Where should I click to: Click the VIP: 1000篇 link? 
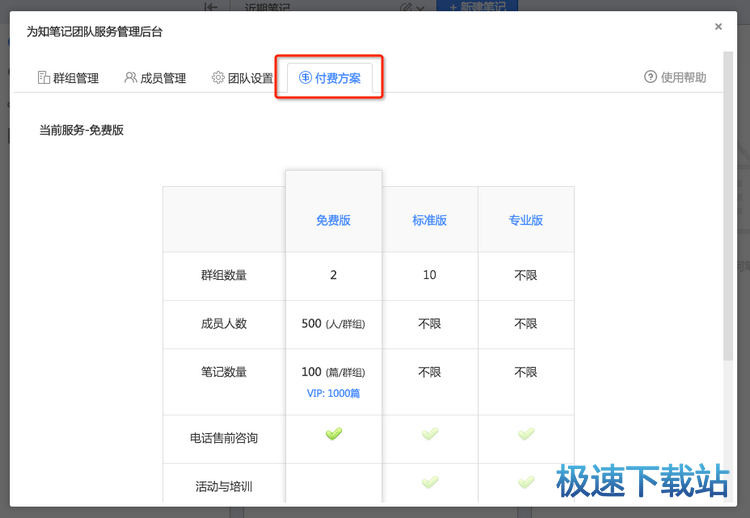tap(333, 393)
